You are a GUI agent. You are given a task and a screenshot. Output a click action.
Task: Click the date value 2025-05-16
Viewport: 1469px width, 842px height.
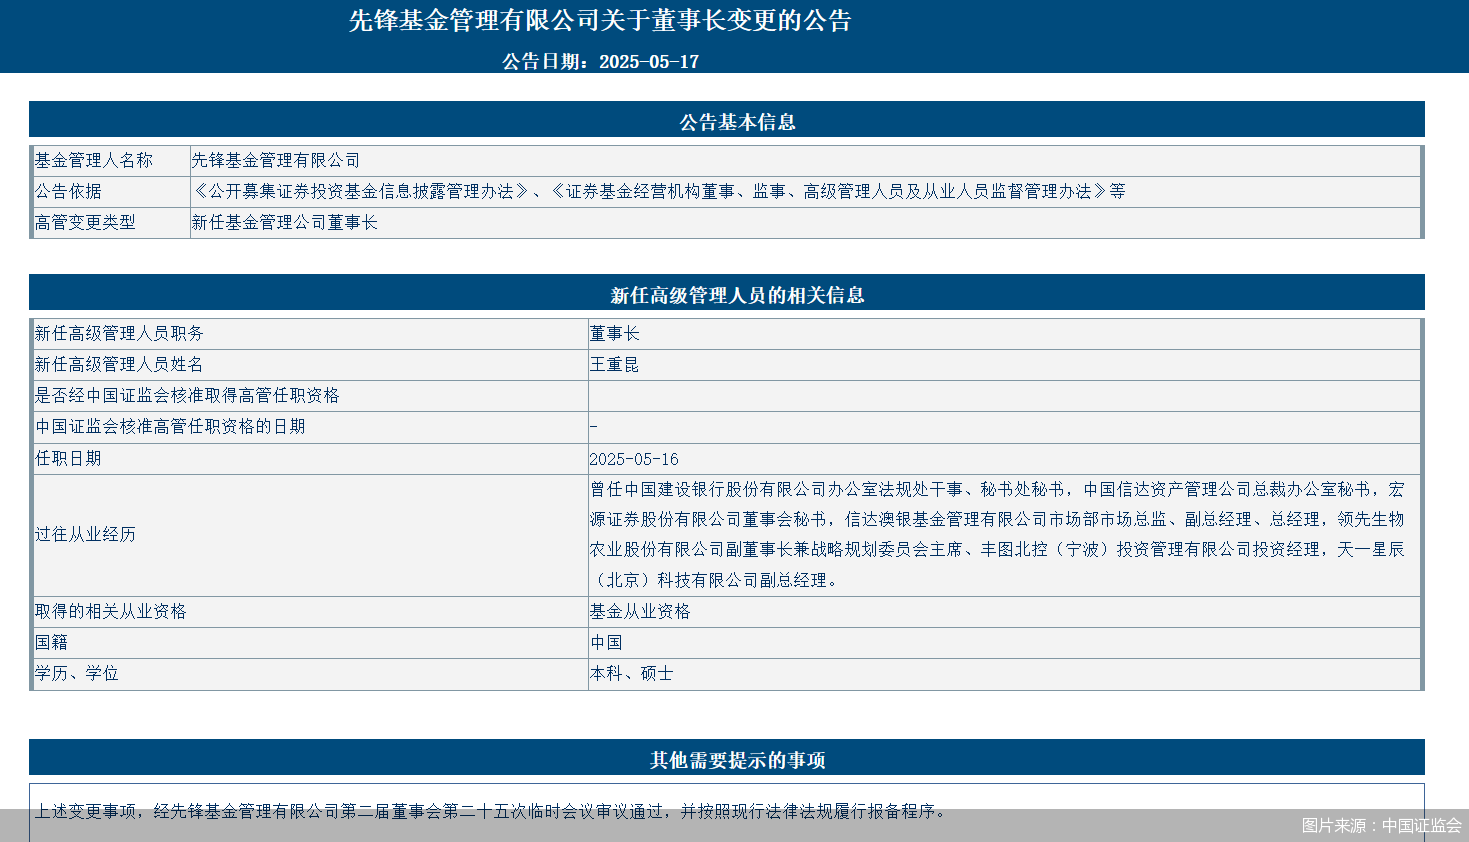634,459
